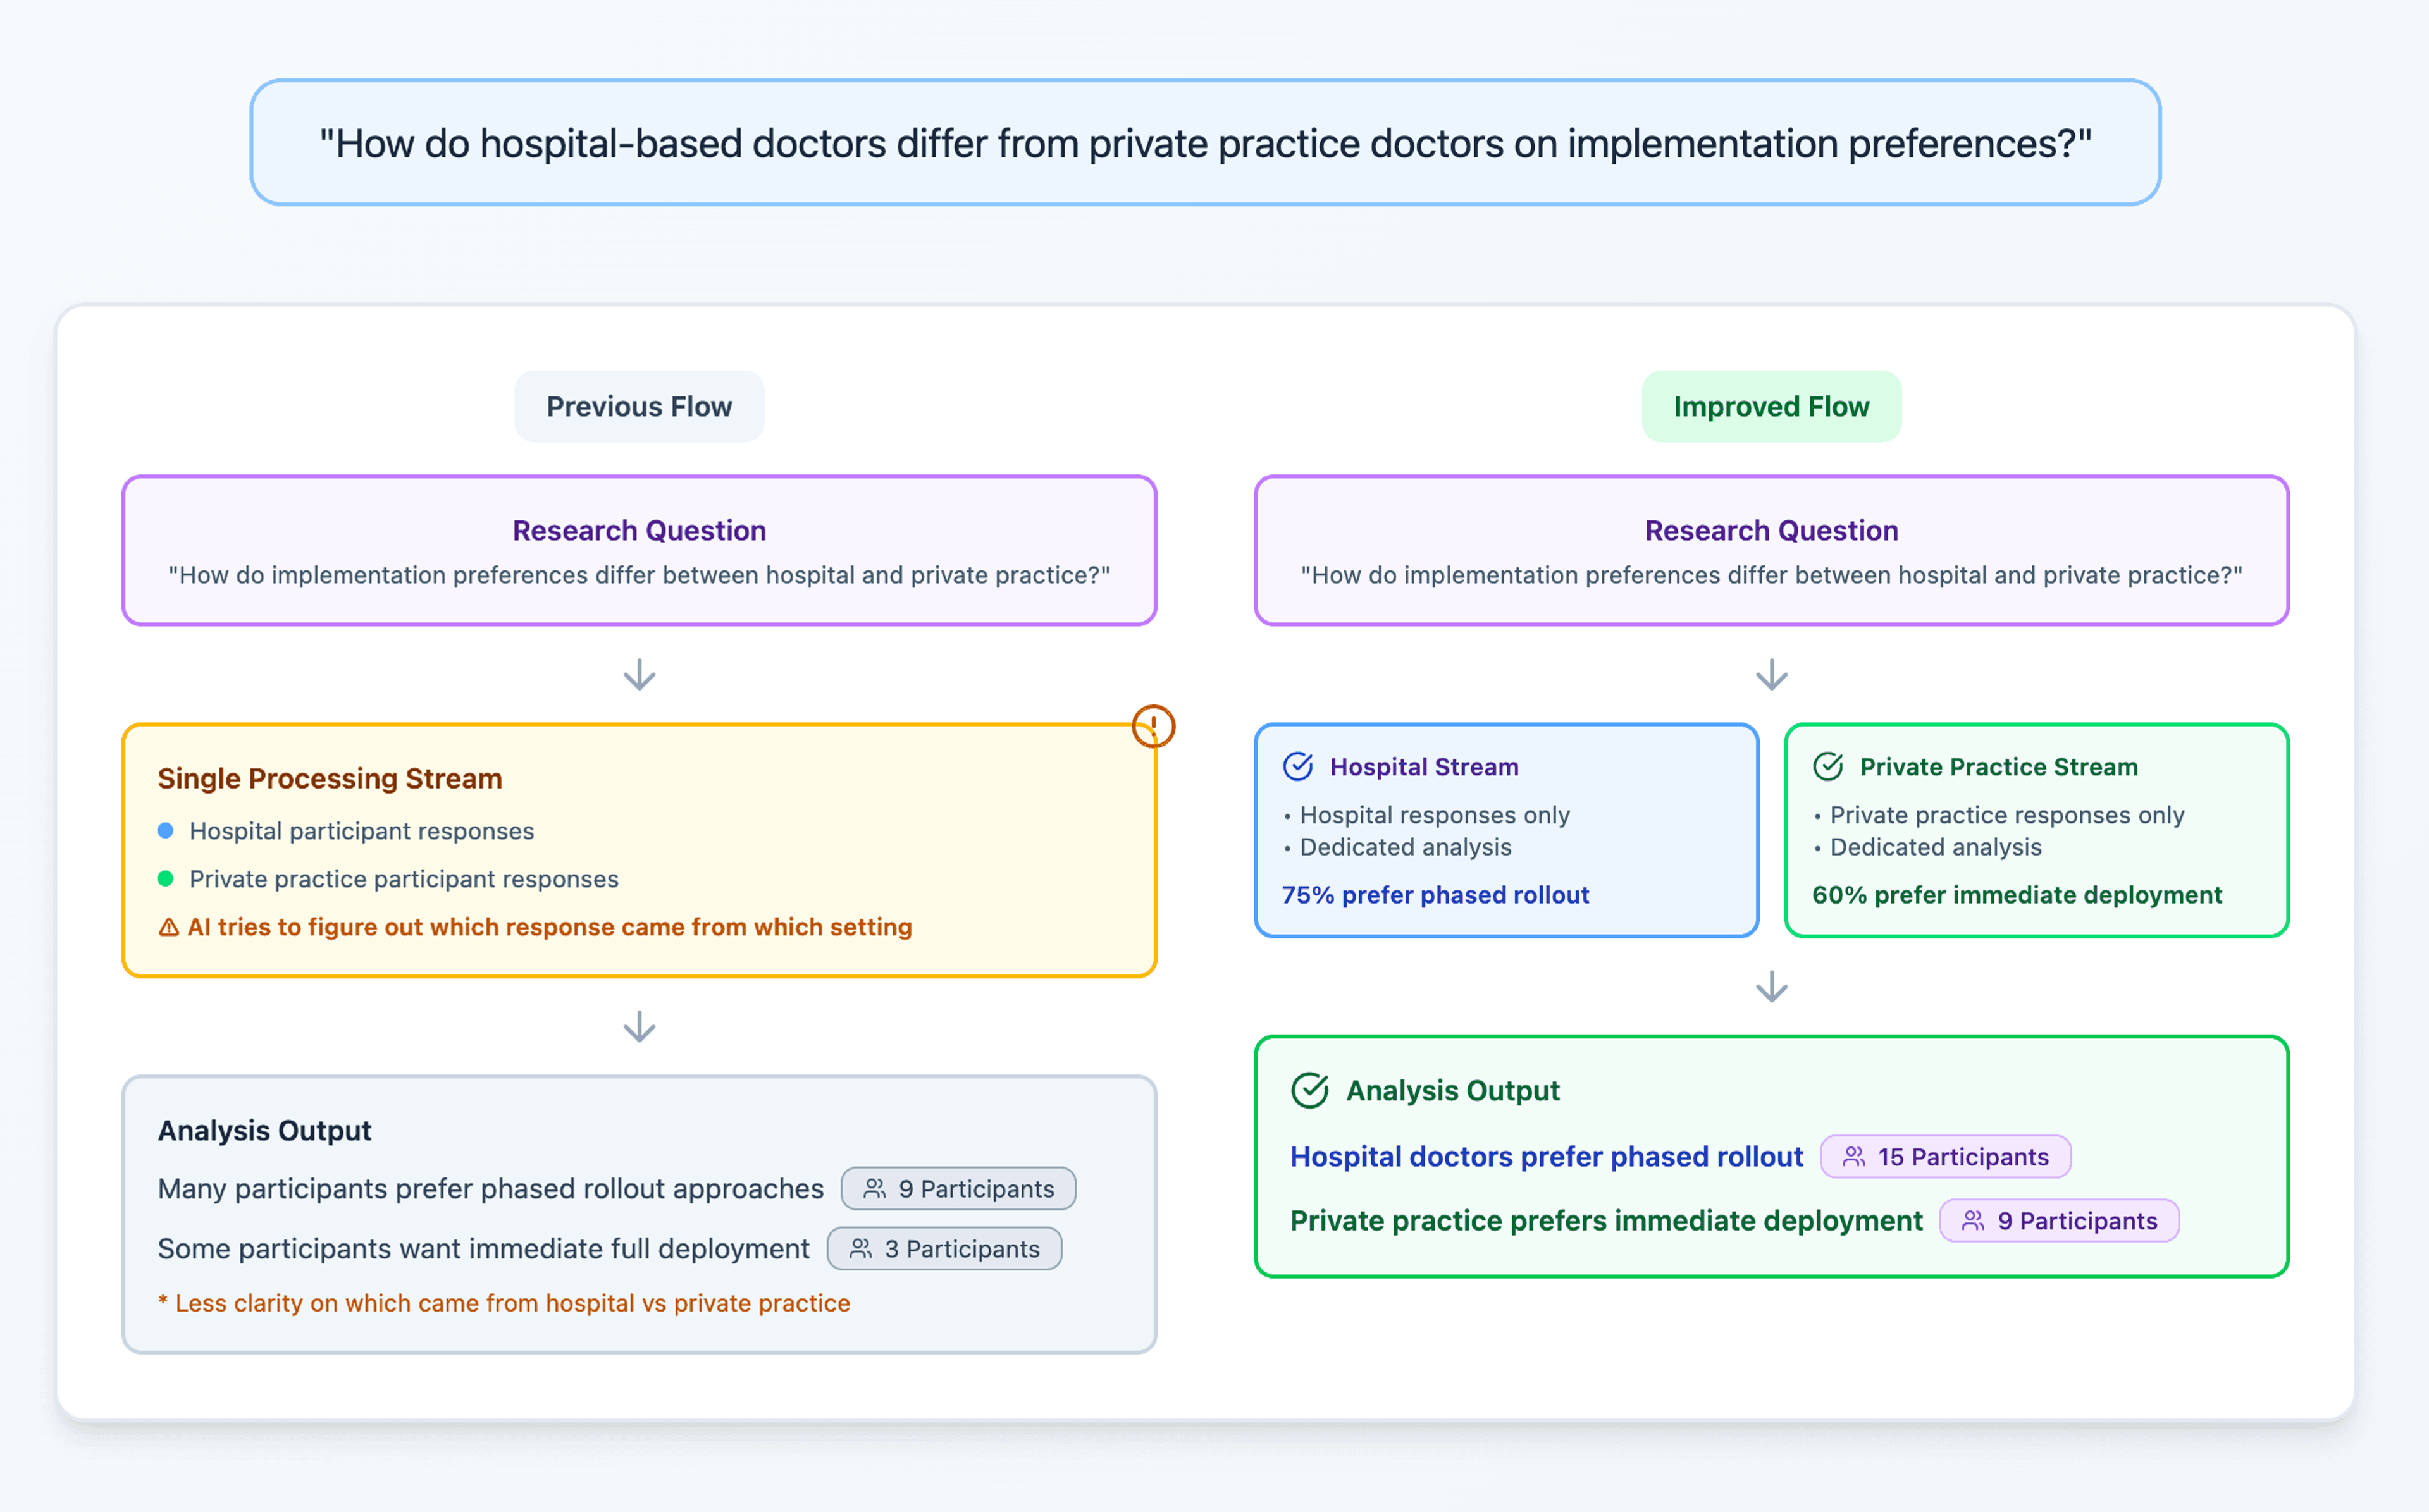Open the gray 9 Participants badge under Previous Flow
The width and height of the screenshot is (2429, 1512).
tap(958, 1189)
